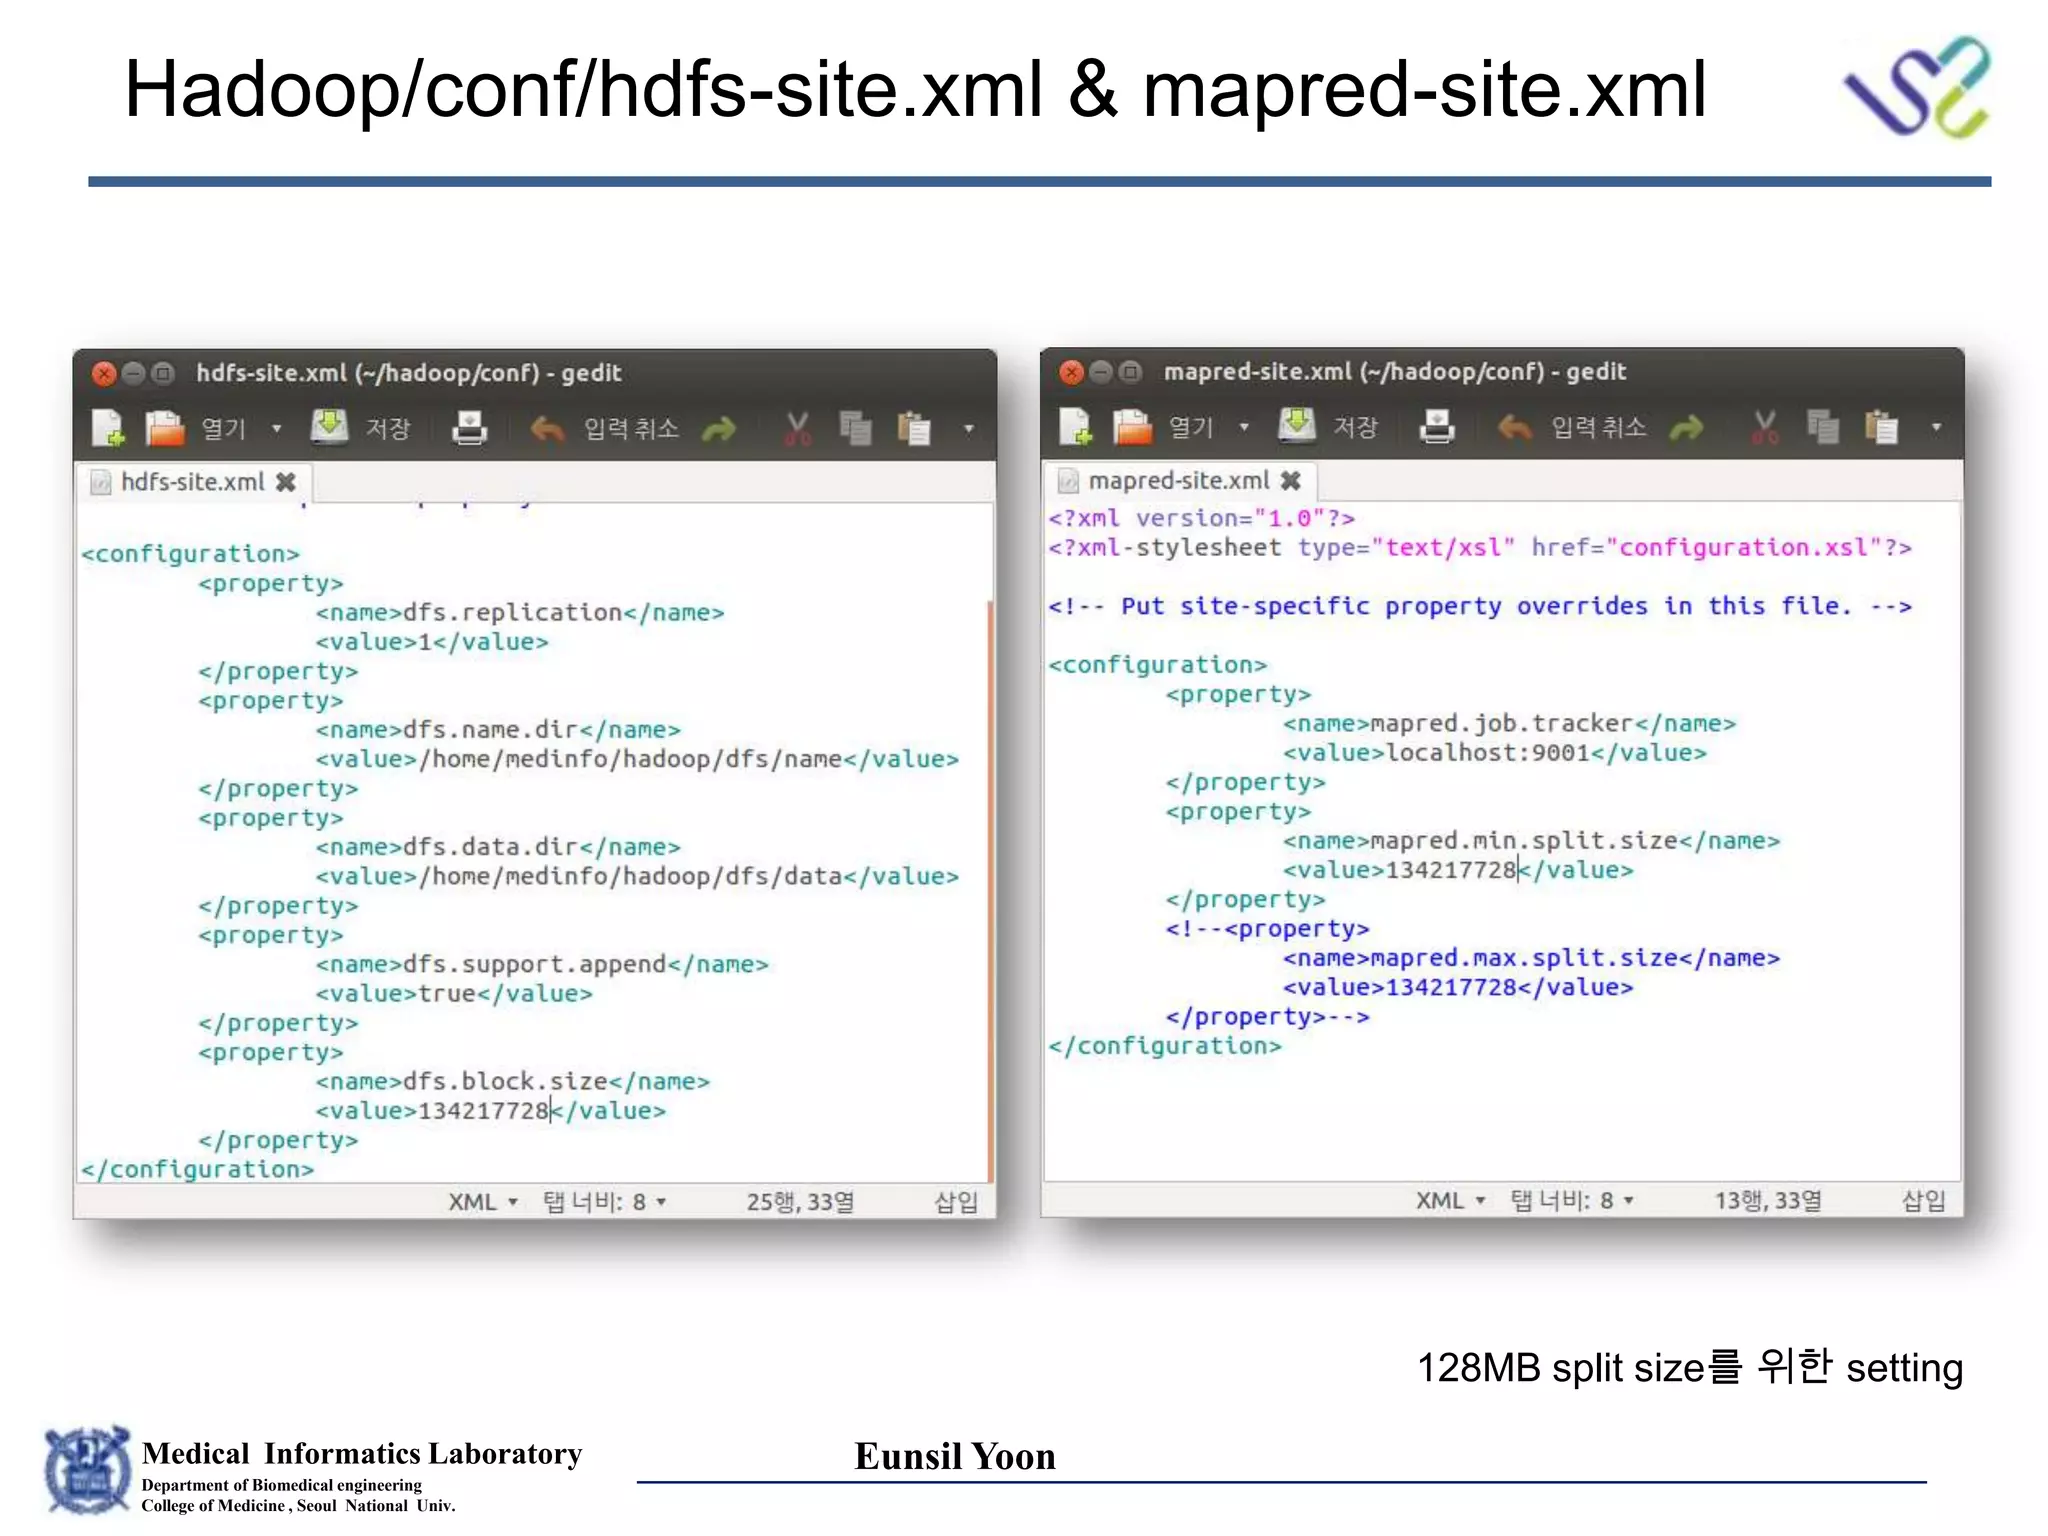
Task: Click the dfs.support.append name line
Action: tap(542, 964)
